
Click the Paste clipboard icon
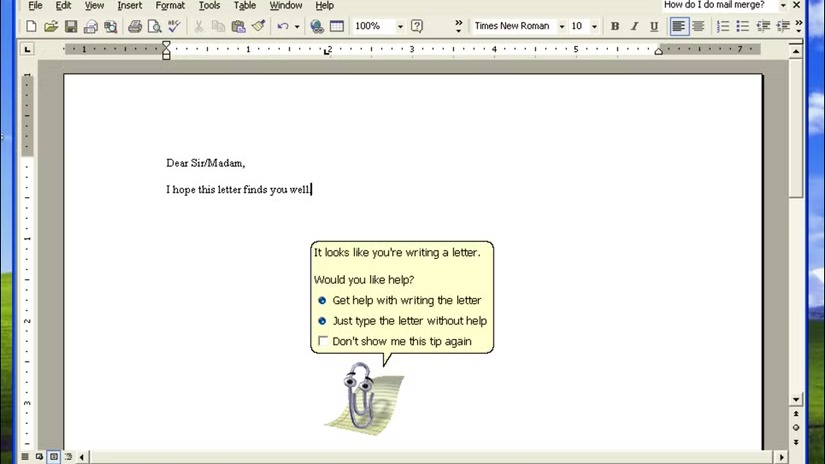point(238,26)
